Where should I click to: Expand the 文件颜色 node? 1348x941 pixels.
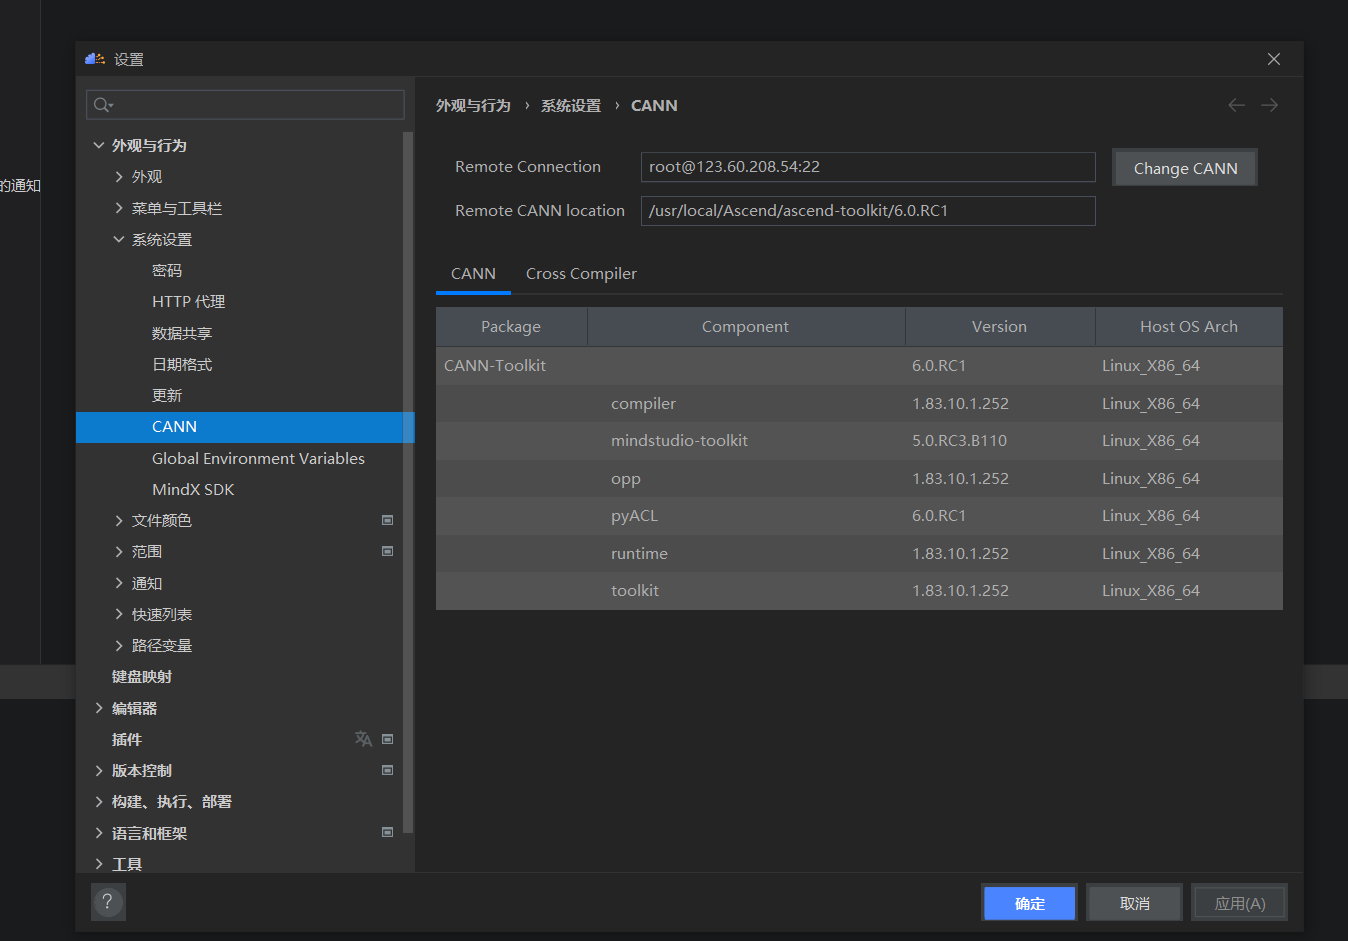(x=119, y=520)
